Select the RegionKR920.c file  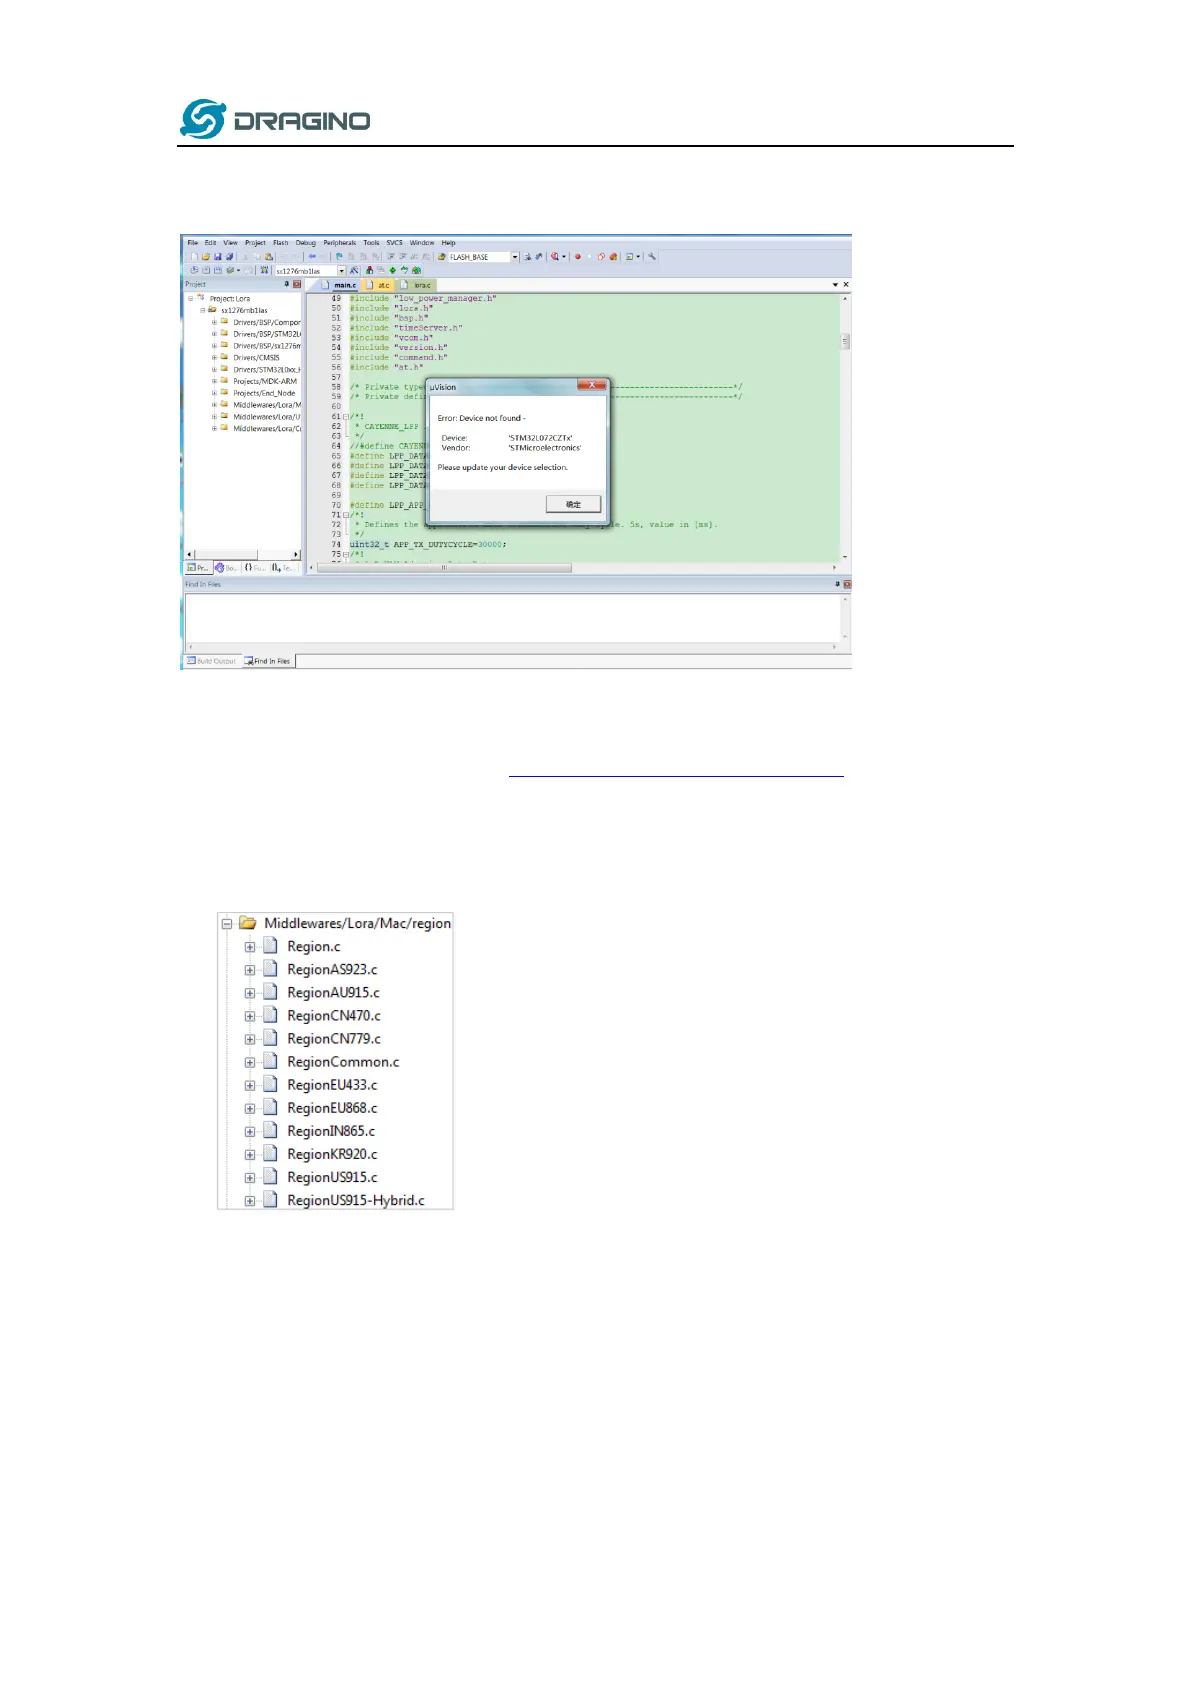click(x=332, y=1154)
